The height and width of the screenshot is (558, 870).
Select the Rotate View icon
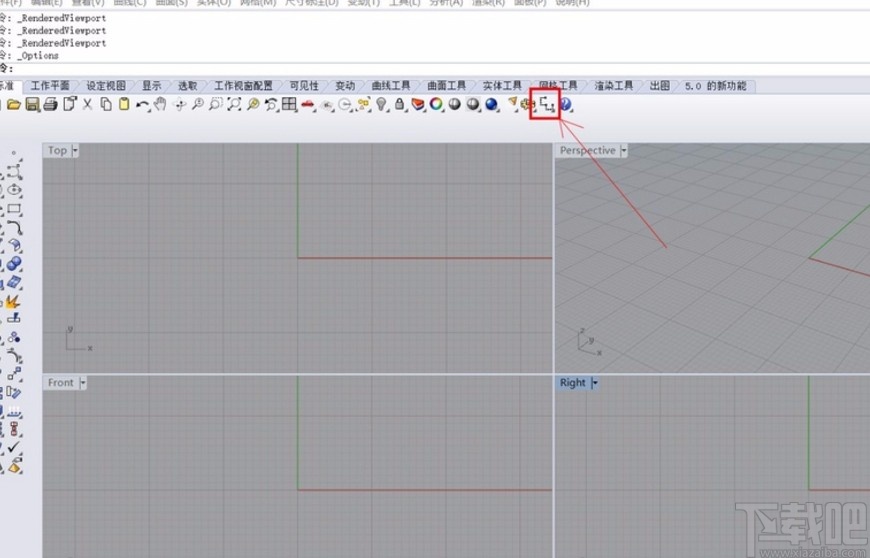click(179, 104)
